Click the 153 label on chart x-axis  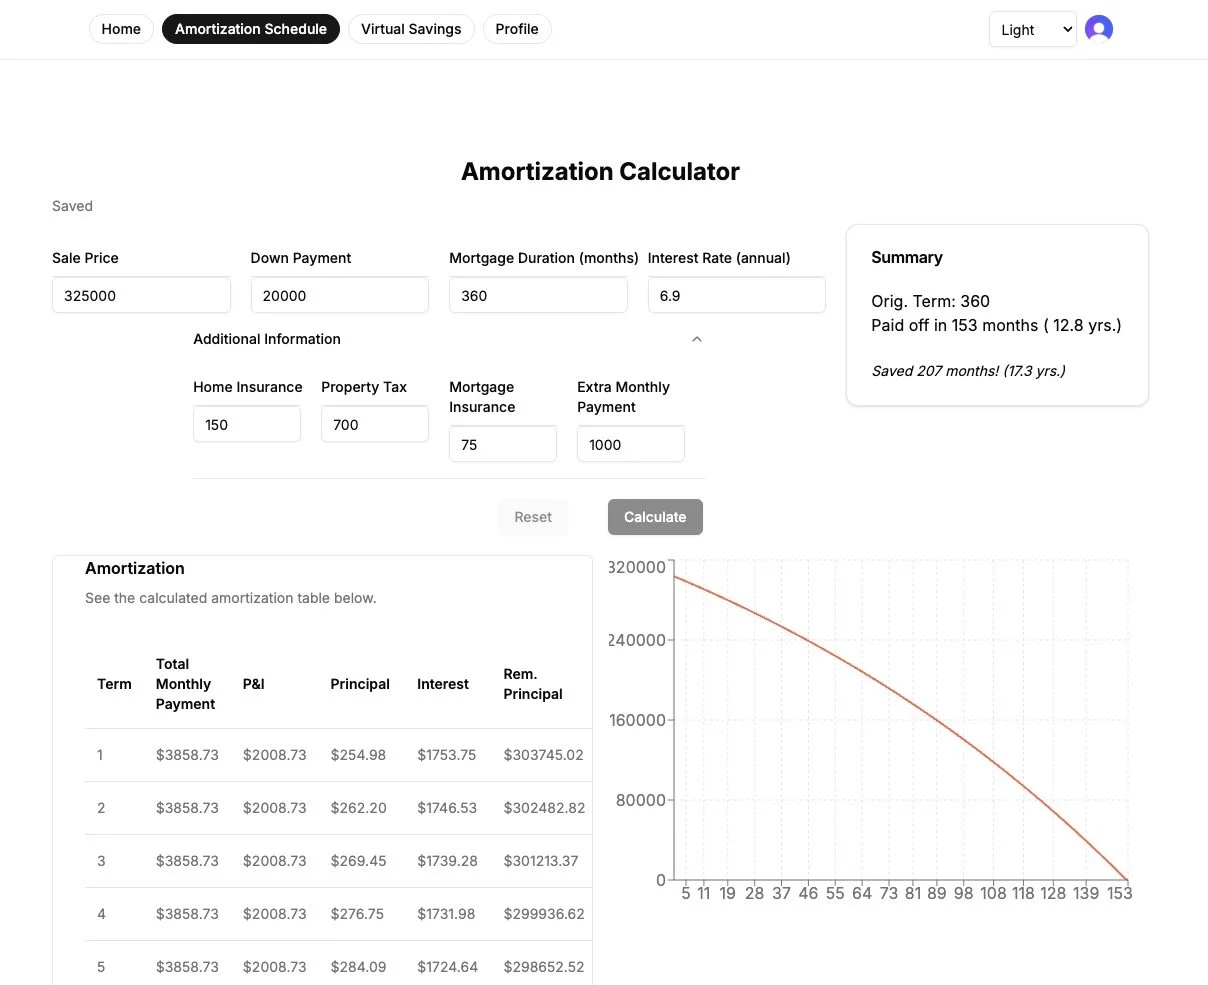pyautogui.click(x=1120, y=893)
